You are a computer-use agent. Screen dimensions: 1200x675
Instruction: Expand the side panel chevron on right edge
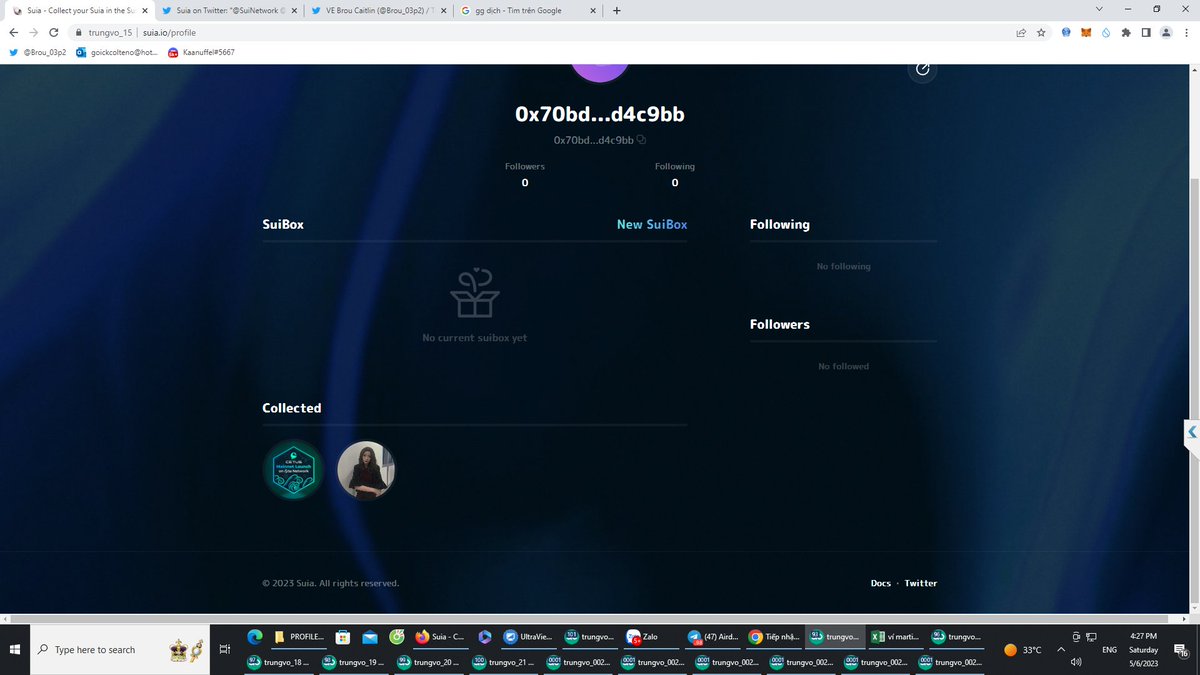click(x=1191, y=433)
